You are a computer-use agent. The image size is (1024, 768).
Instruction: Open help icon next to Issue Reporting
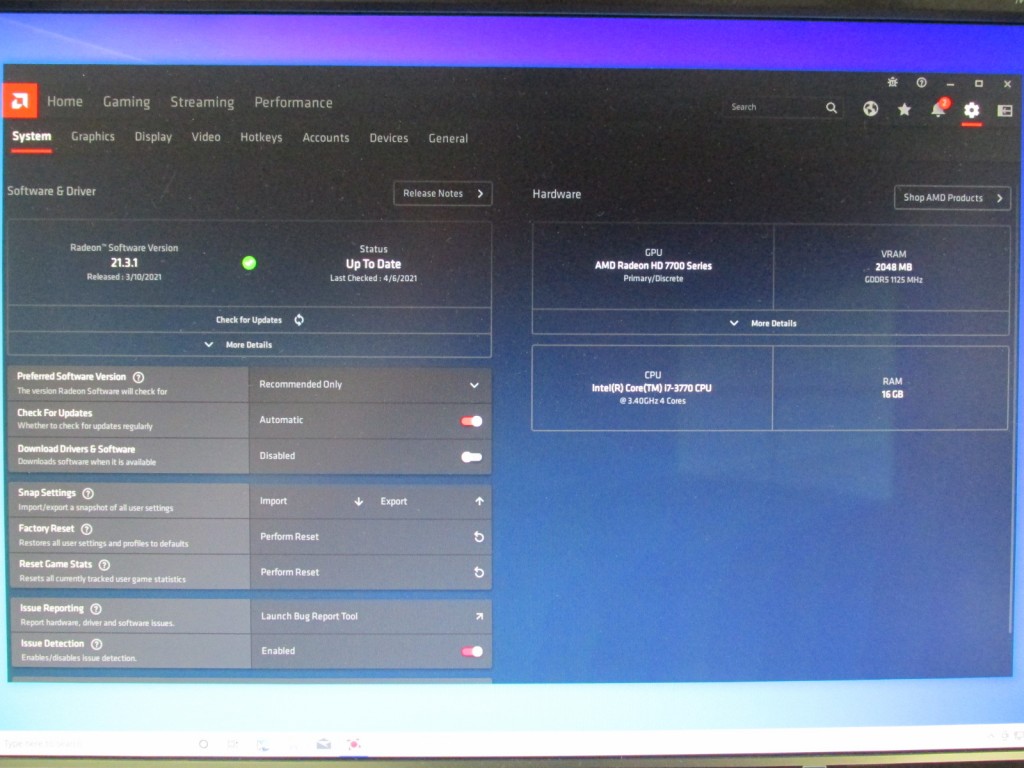pos(96,609)
